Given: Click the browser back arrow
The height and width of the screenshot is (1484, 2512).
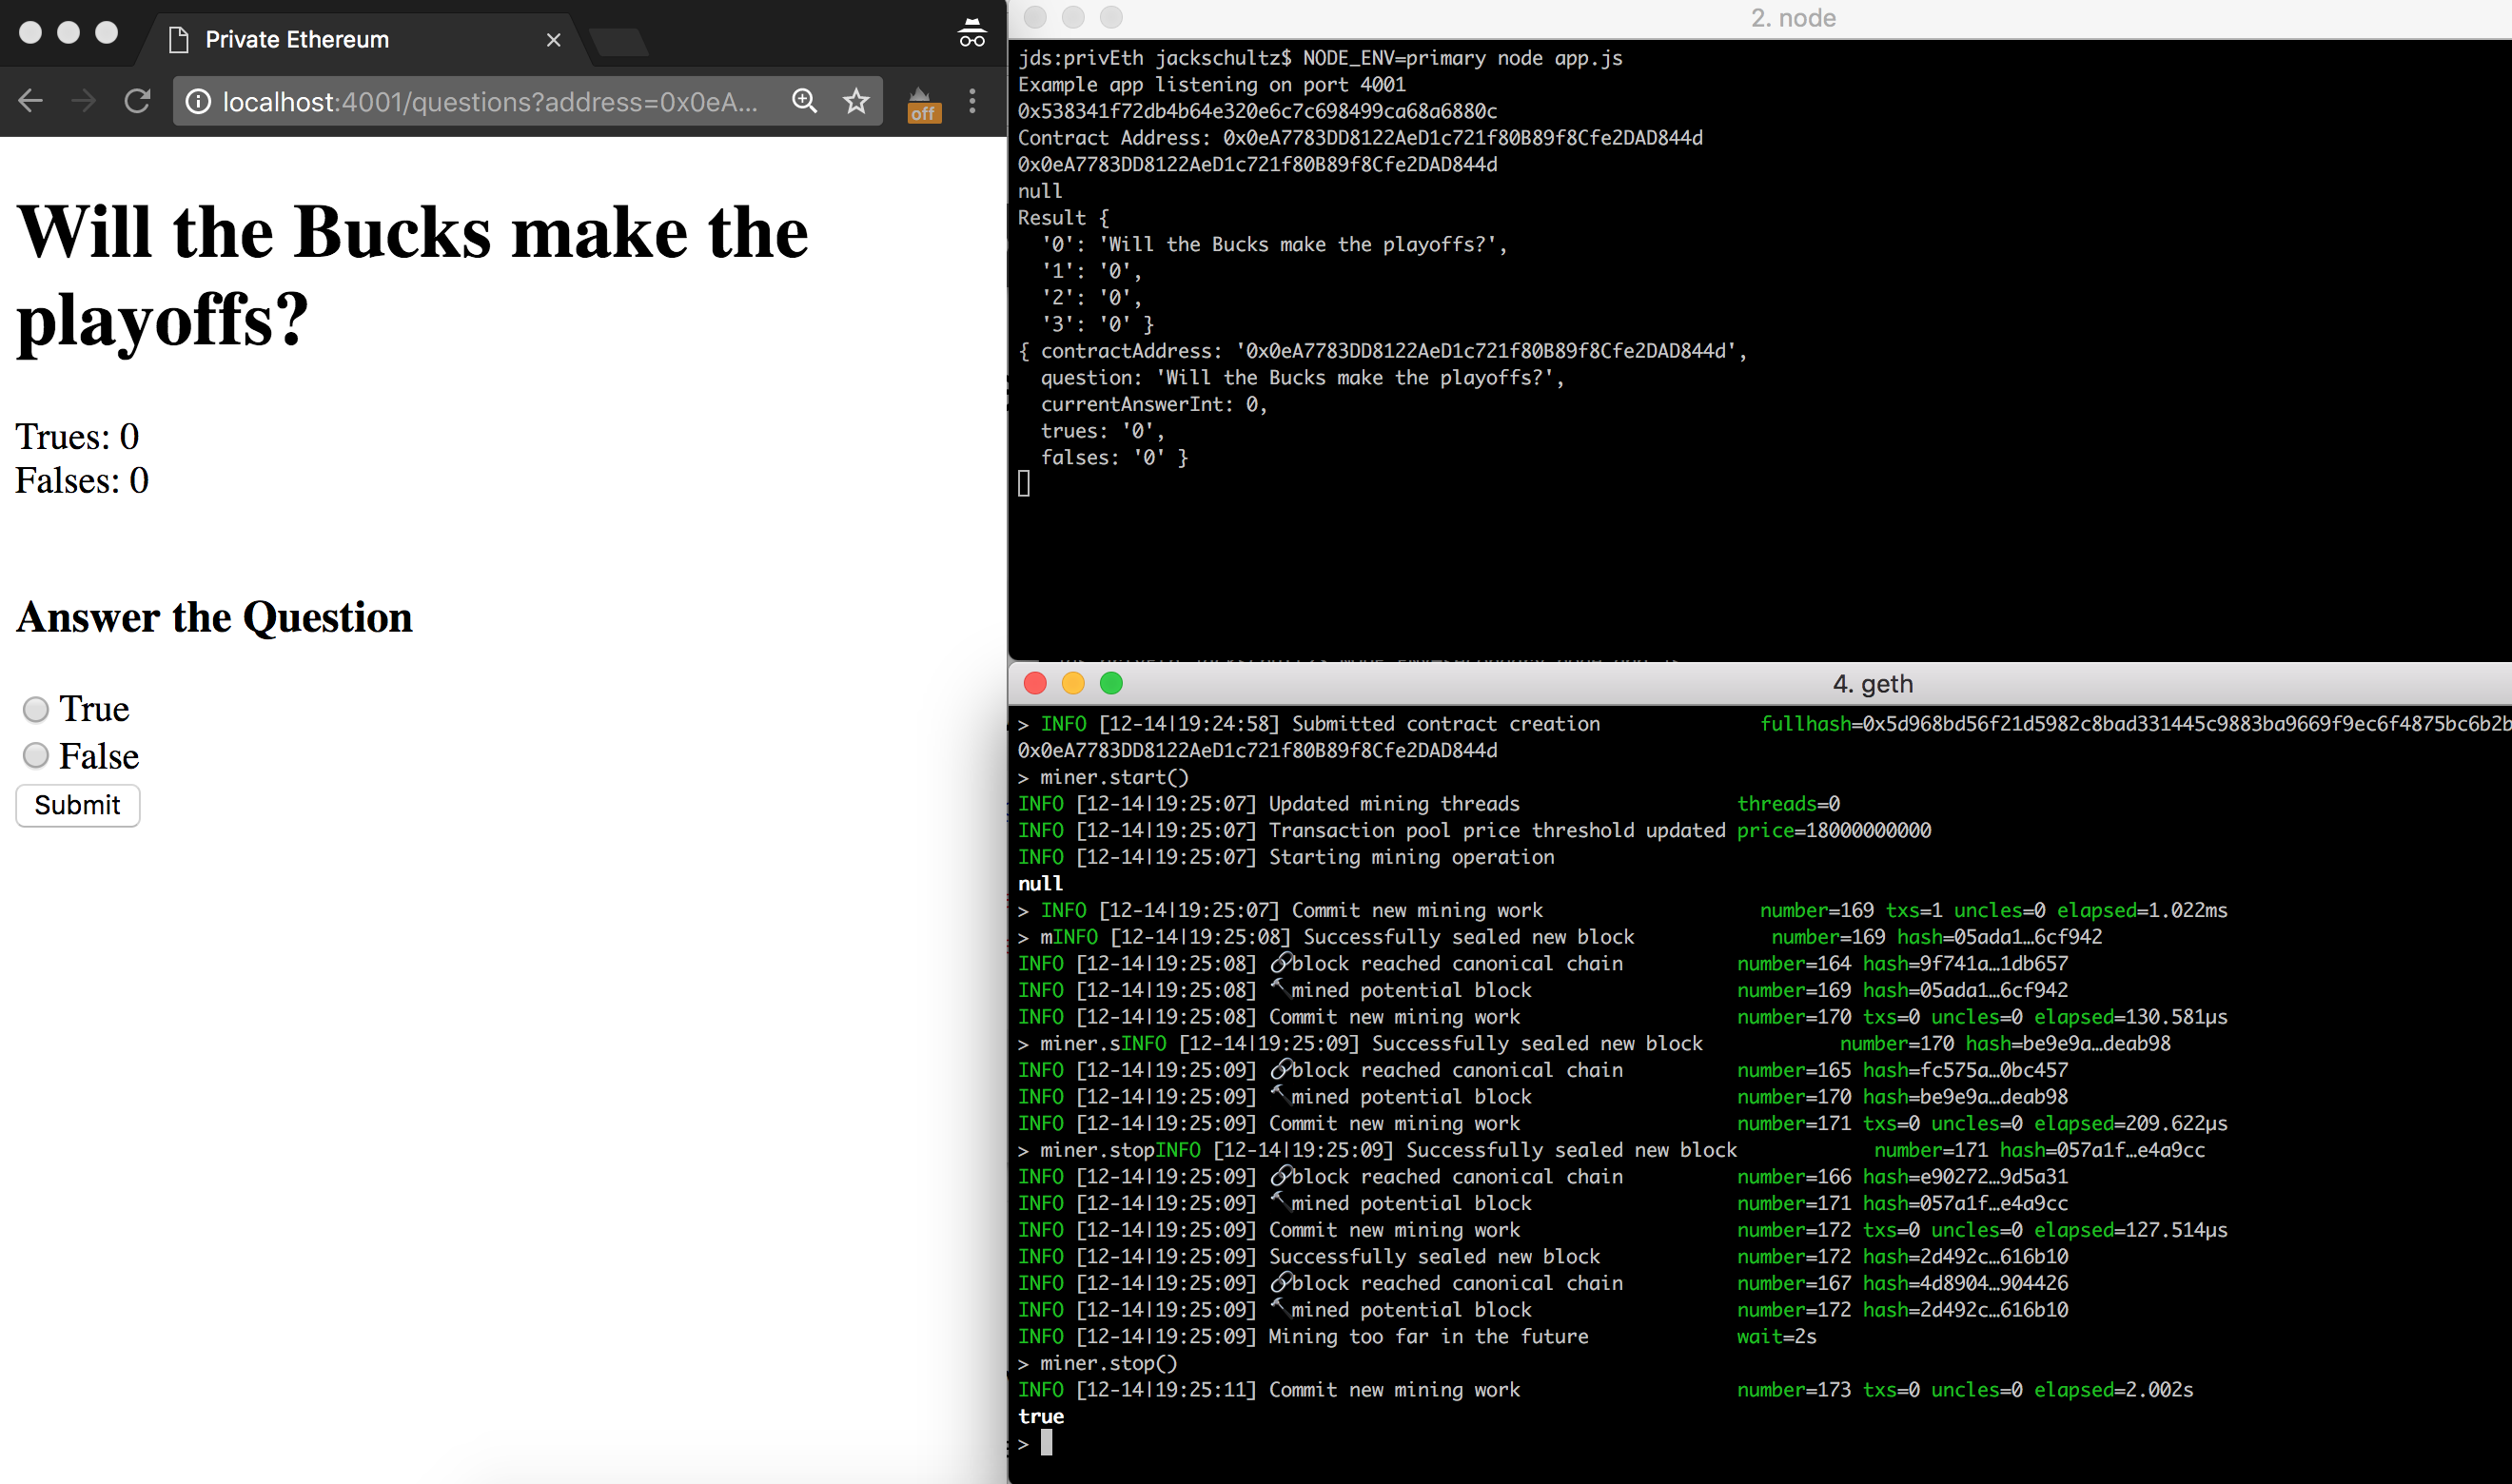Looking at the screenshot, I should tap(30, 101).
